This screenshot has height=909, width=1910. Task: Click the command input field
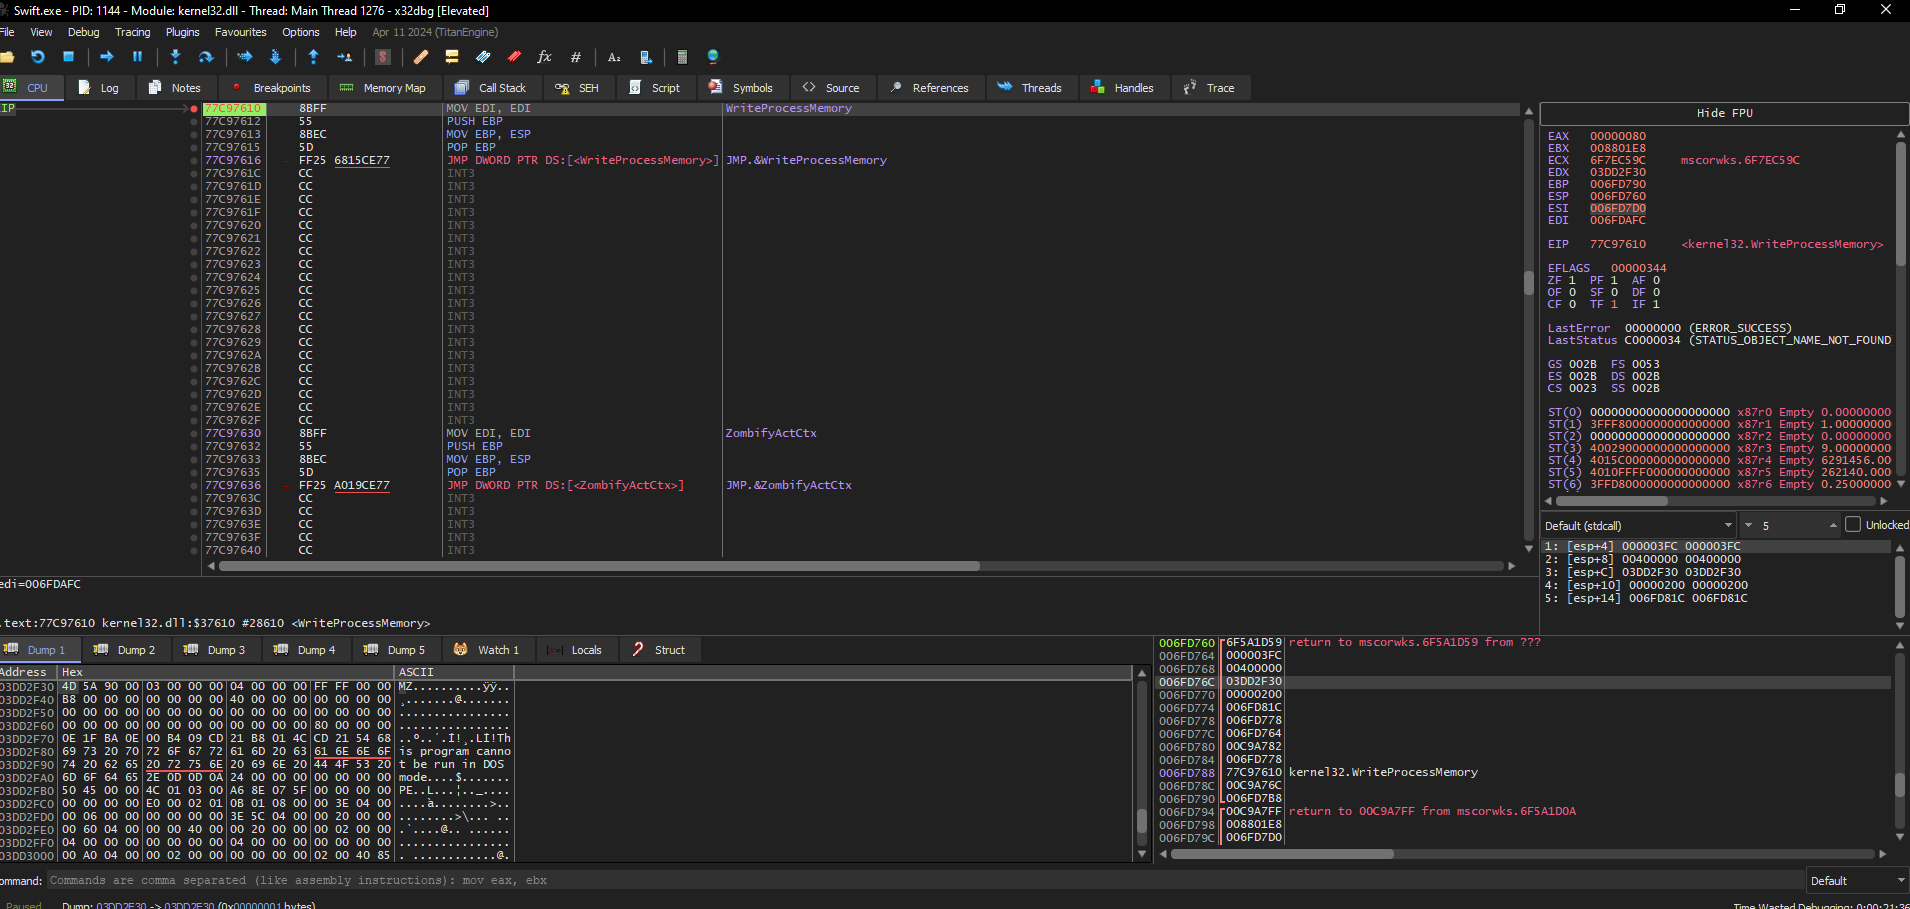924,881
